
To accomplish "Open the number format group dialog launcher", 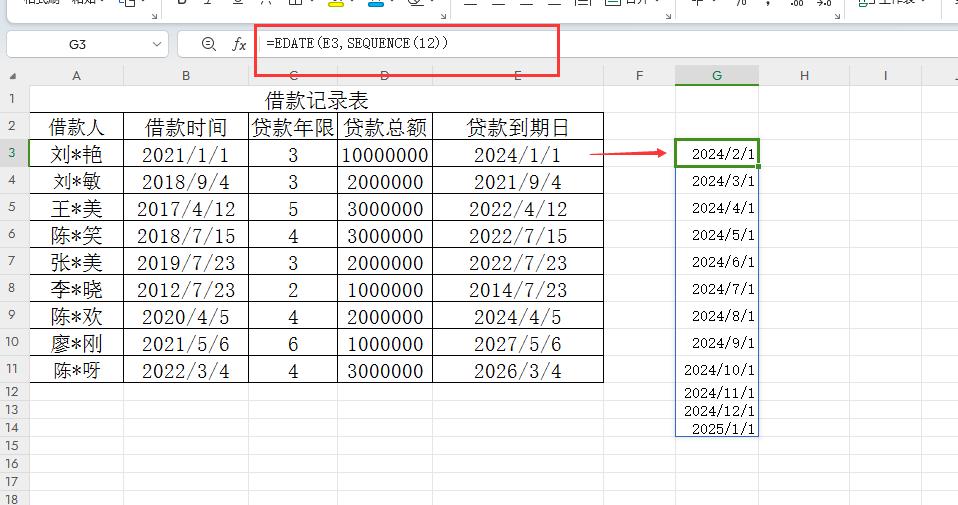I will click(x=837, y=16).
